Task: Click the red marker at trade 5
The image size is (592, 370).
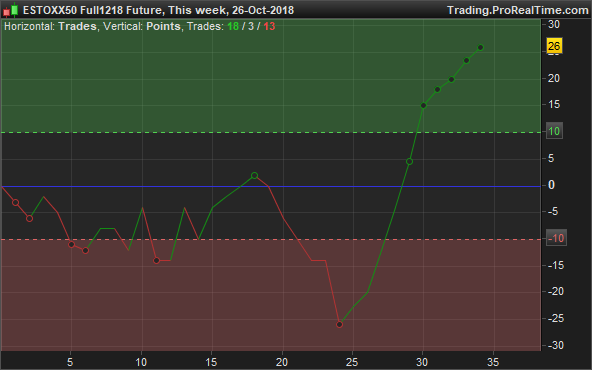Action: click(x=71, y=245)
